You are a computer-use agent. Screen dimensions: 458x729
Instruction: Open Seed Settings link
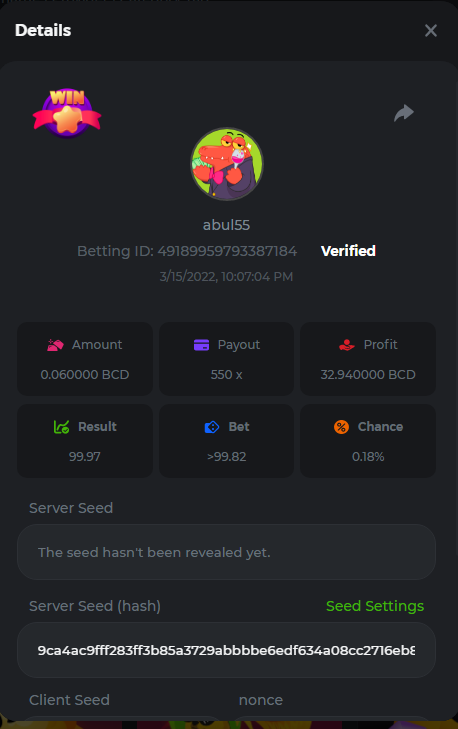pos(375,606)
